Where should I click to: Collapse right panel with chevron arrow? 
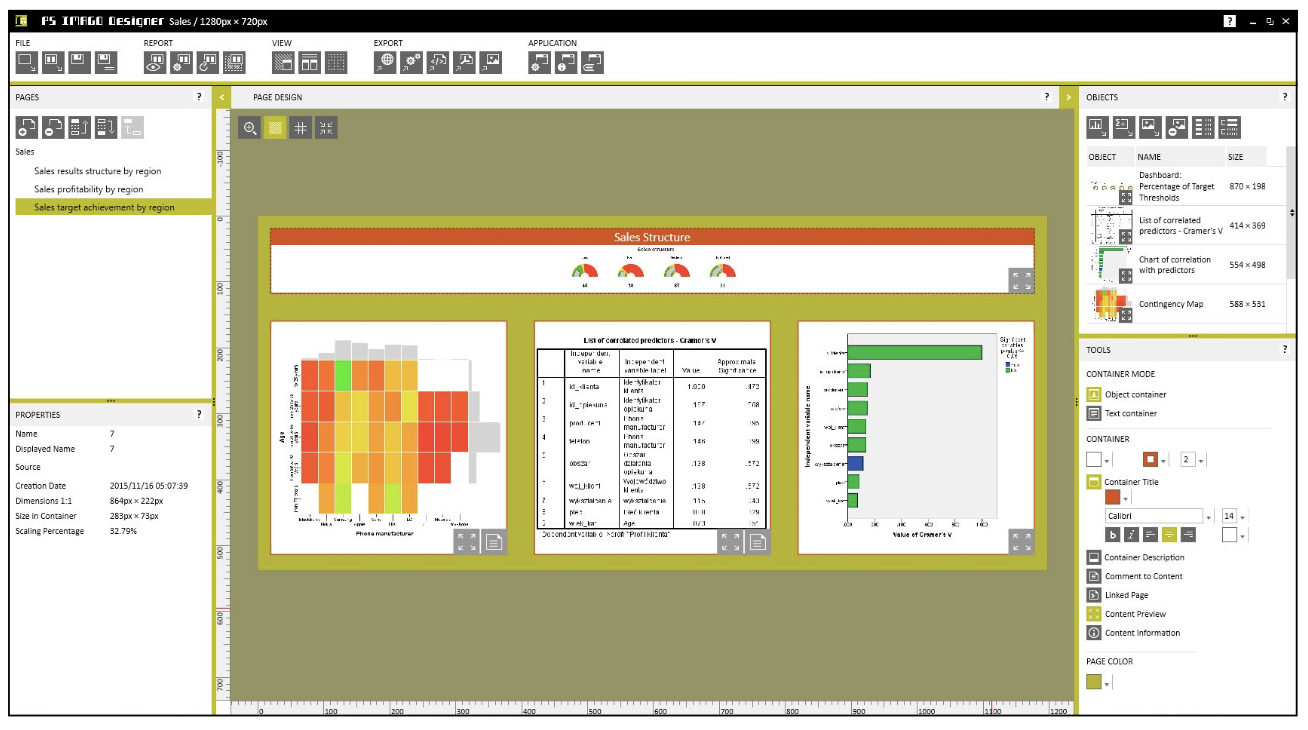coord(1067,97)
